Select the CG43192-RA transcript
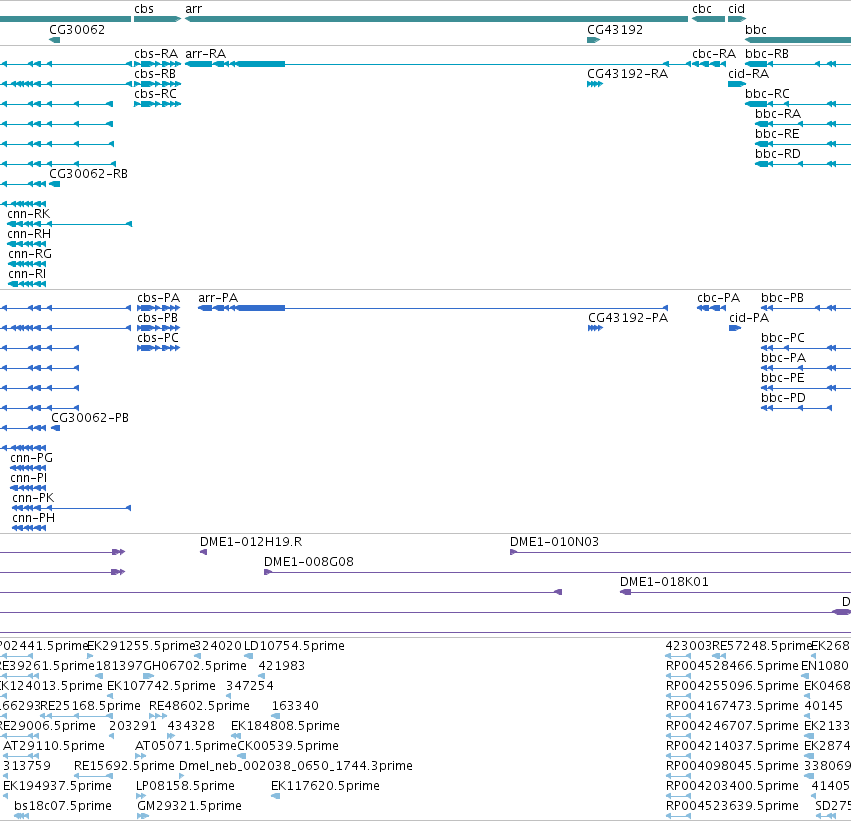This screenshot has height=821, width=851. (595, 84)
